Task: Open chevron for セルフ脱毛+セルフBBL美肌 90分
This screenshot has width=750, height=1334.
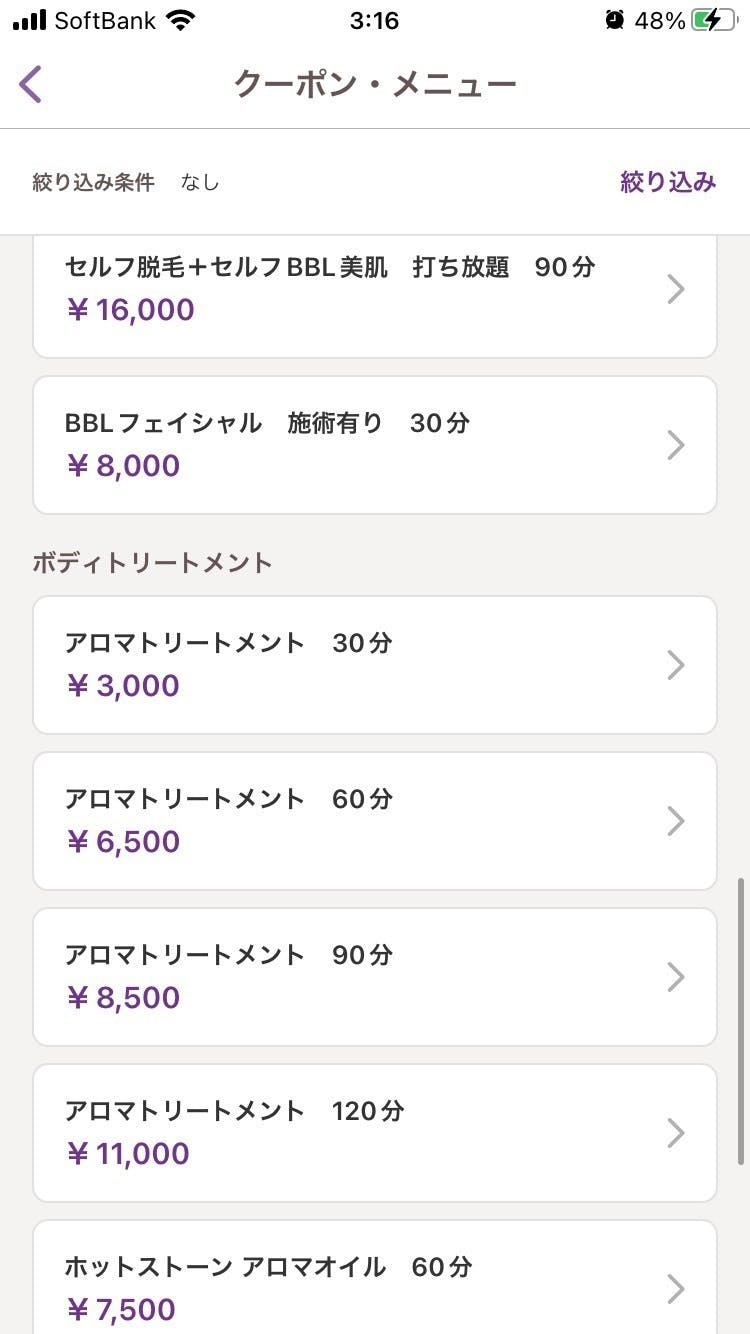Action: pos(676,289)
